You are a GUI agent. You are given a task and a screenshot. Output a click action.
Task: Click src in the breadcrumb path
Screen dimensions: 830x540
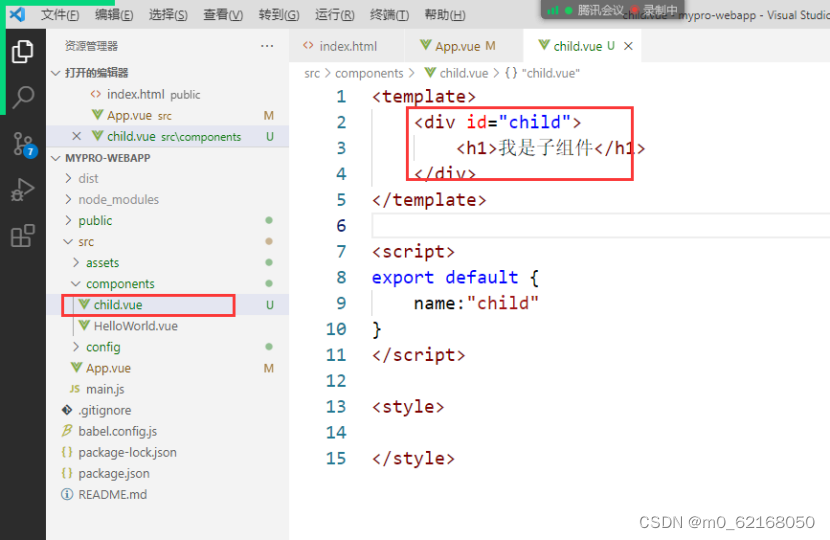coord(312,73)
